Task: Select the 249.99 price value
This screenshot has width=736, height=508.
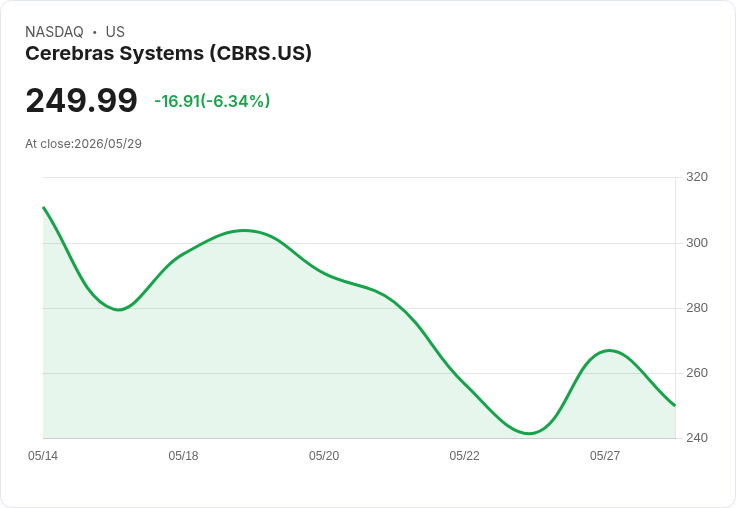Action: coord(81,100)
